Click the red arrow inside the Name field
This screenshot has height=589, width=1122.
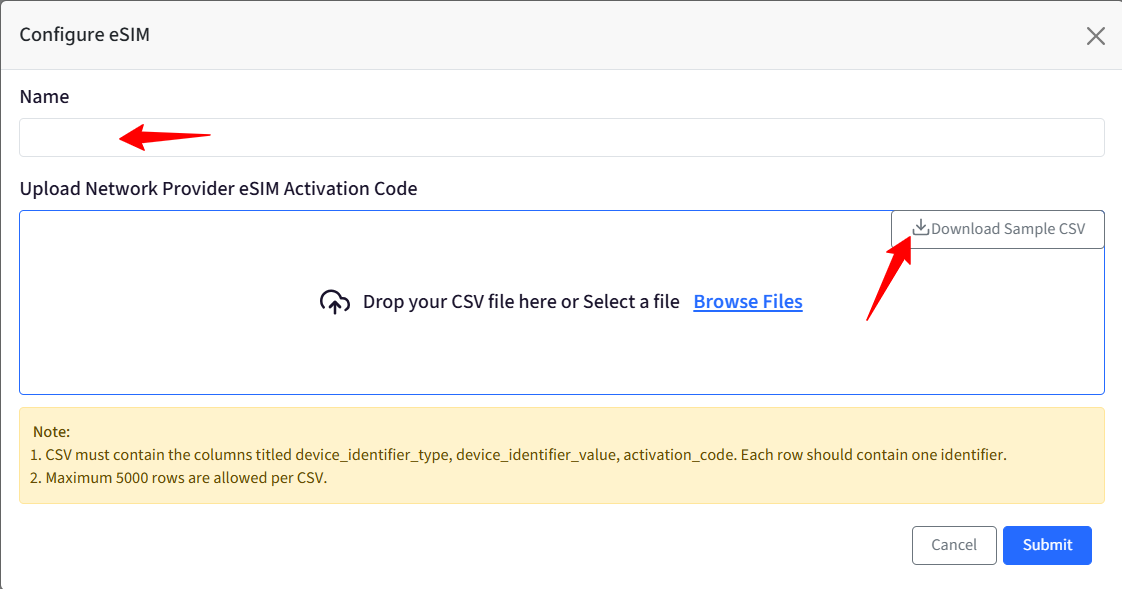[165, 136]
